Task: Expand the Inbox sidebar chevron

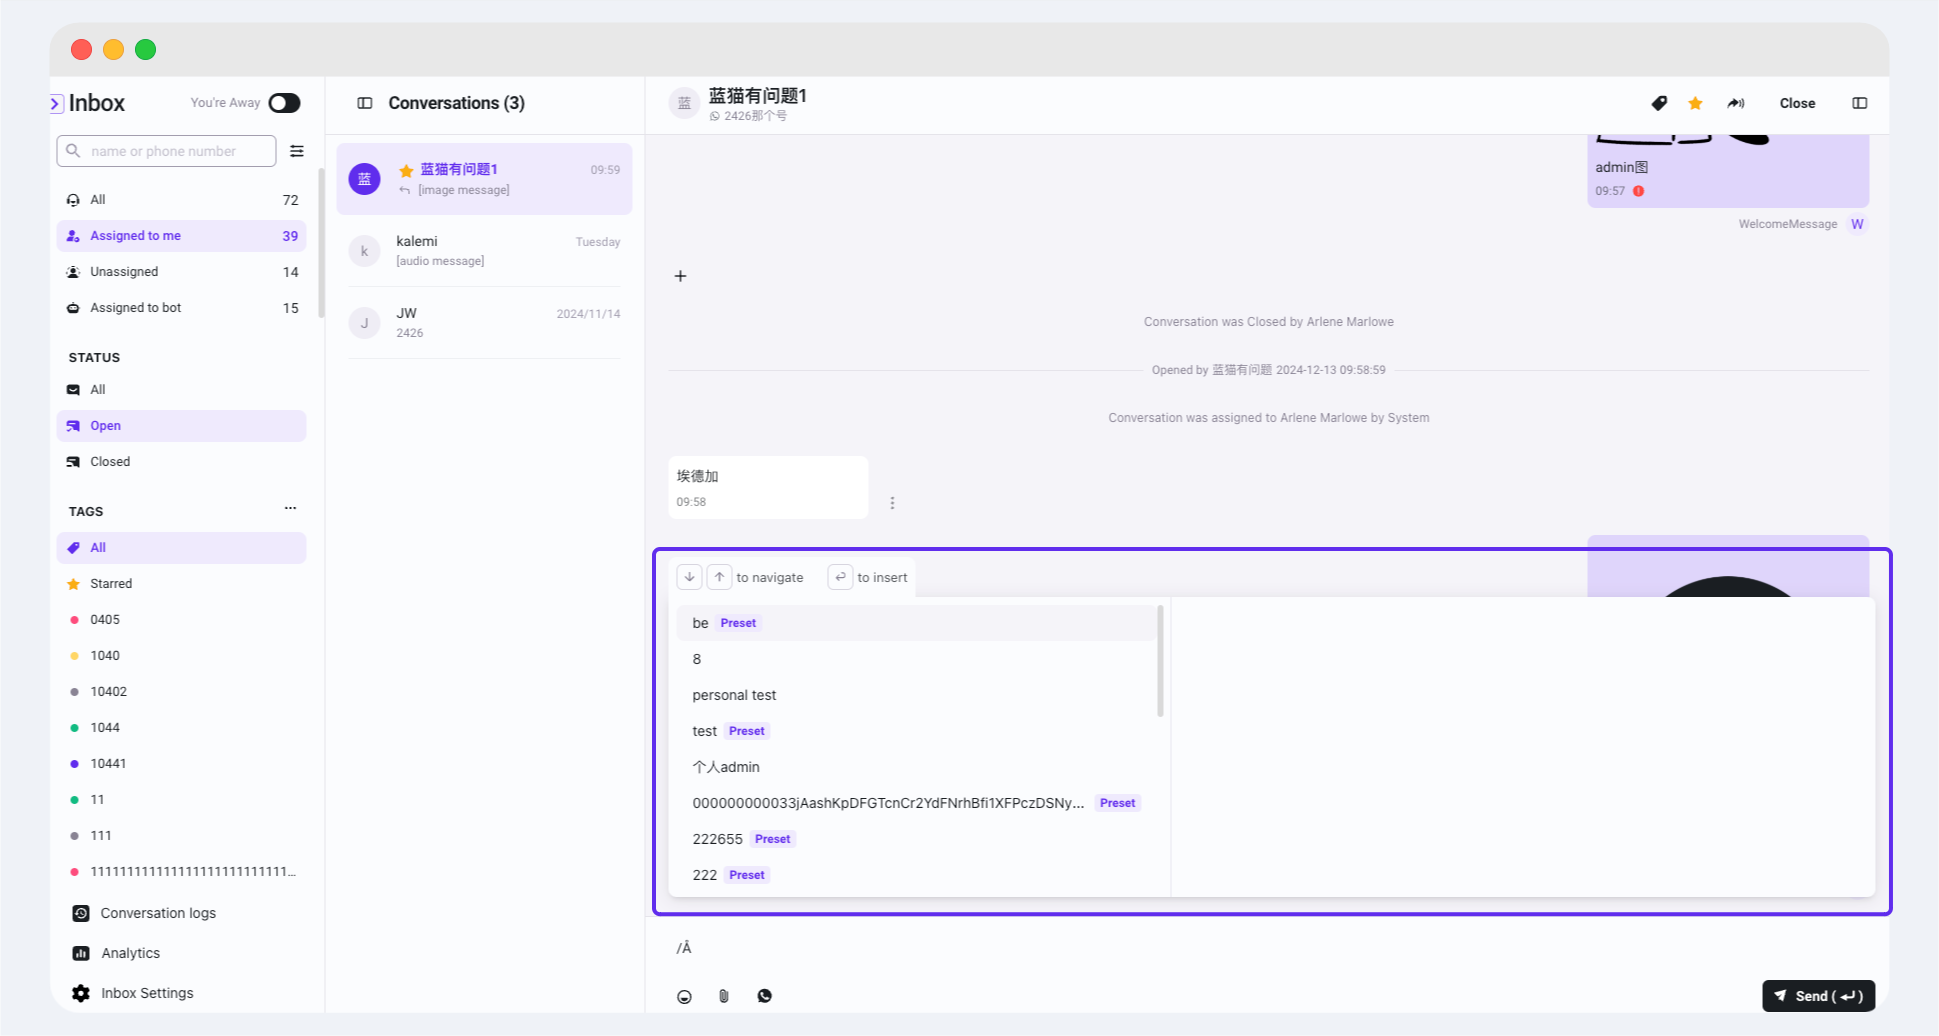Action: tap(56, 103)
